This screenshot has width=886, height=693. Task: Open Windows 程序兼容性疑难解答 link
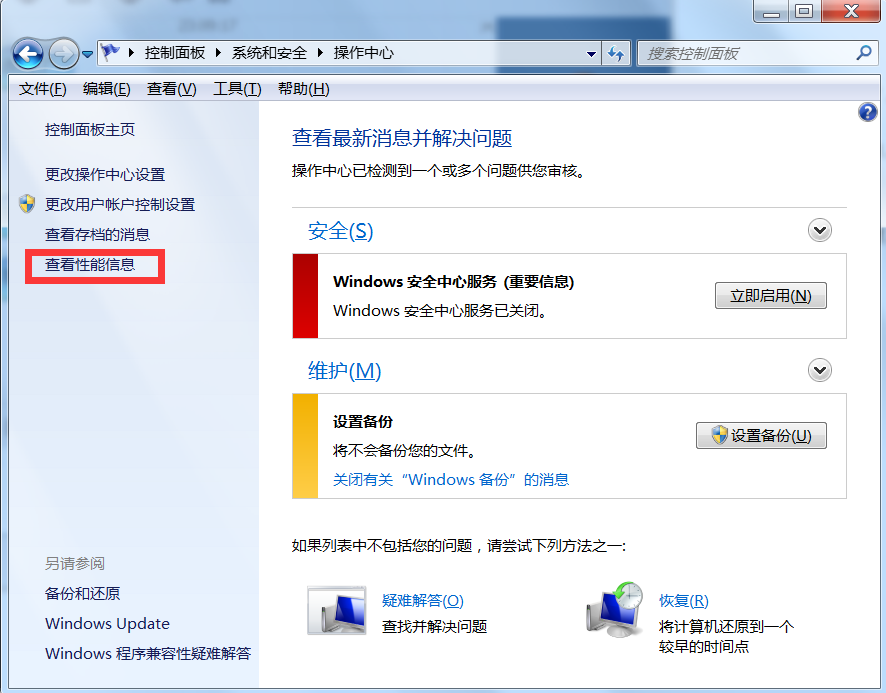[148, 653]
